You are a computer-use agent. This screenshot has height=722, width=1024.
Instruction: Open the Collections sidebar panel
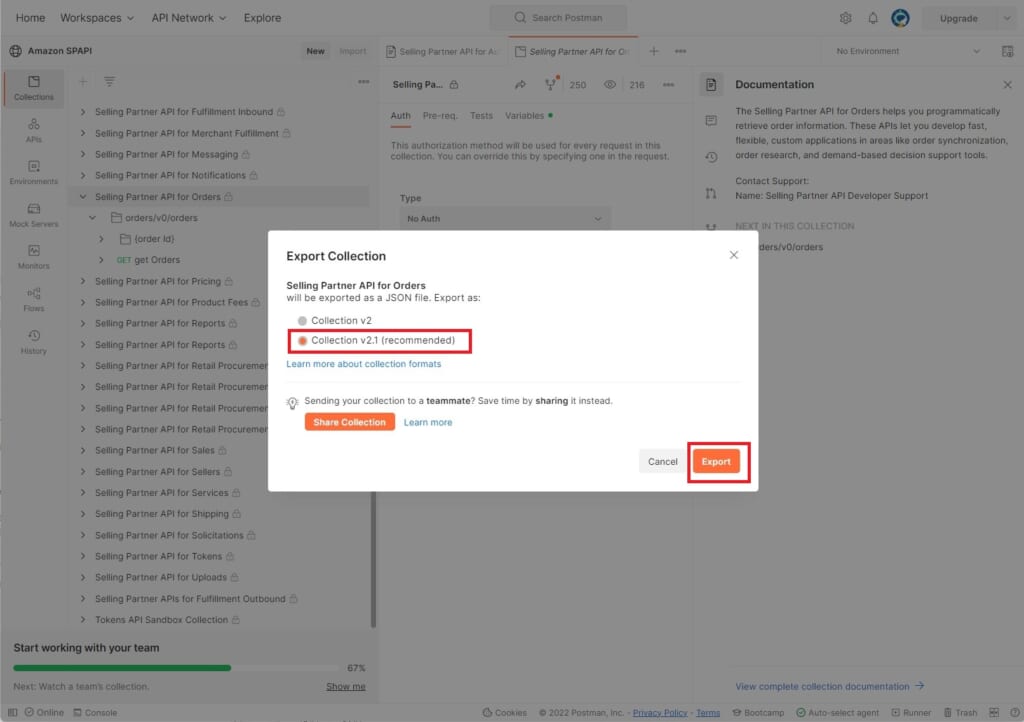(x=34, y=87)
